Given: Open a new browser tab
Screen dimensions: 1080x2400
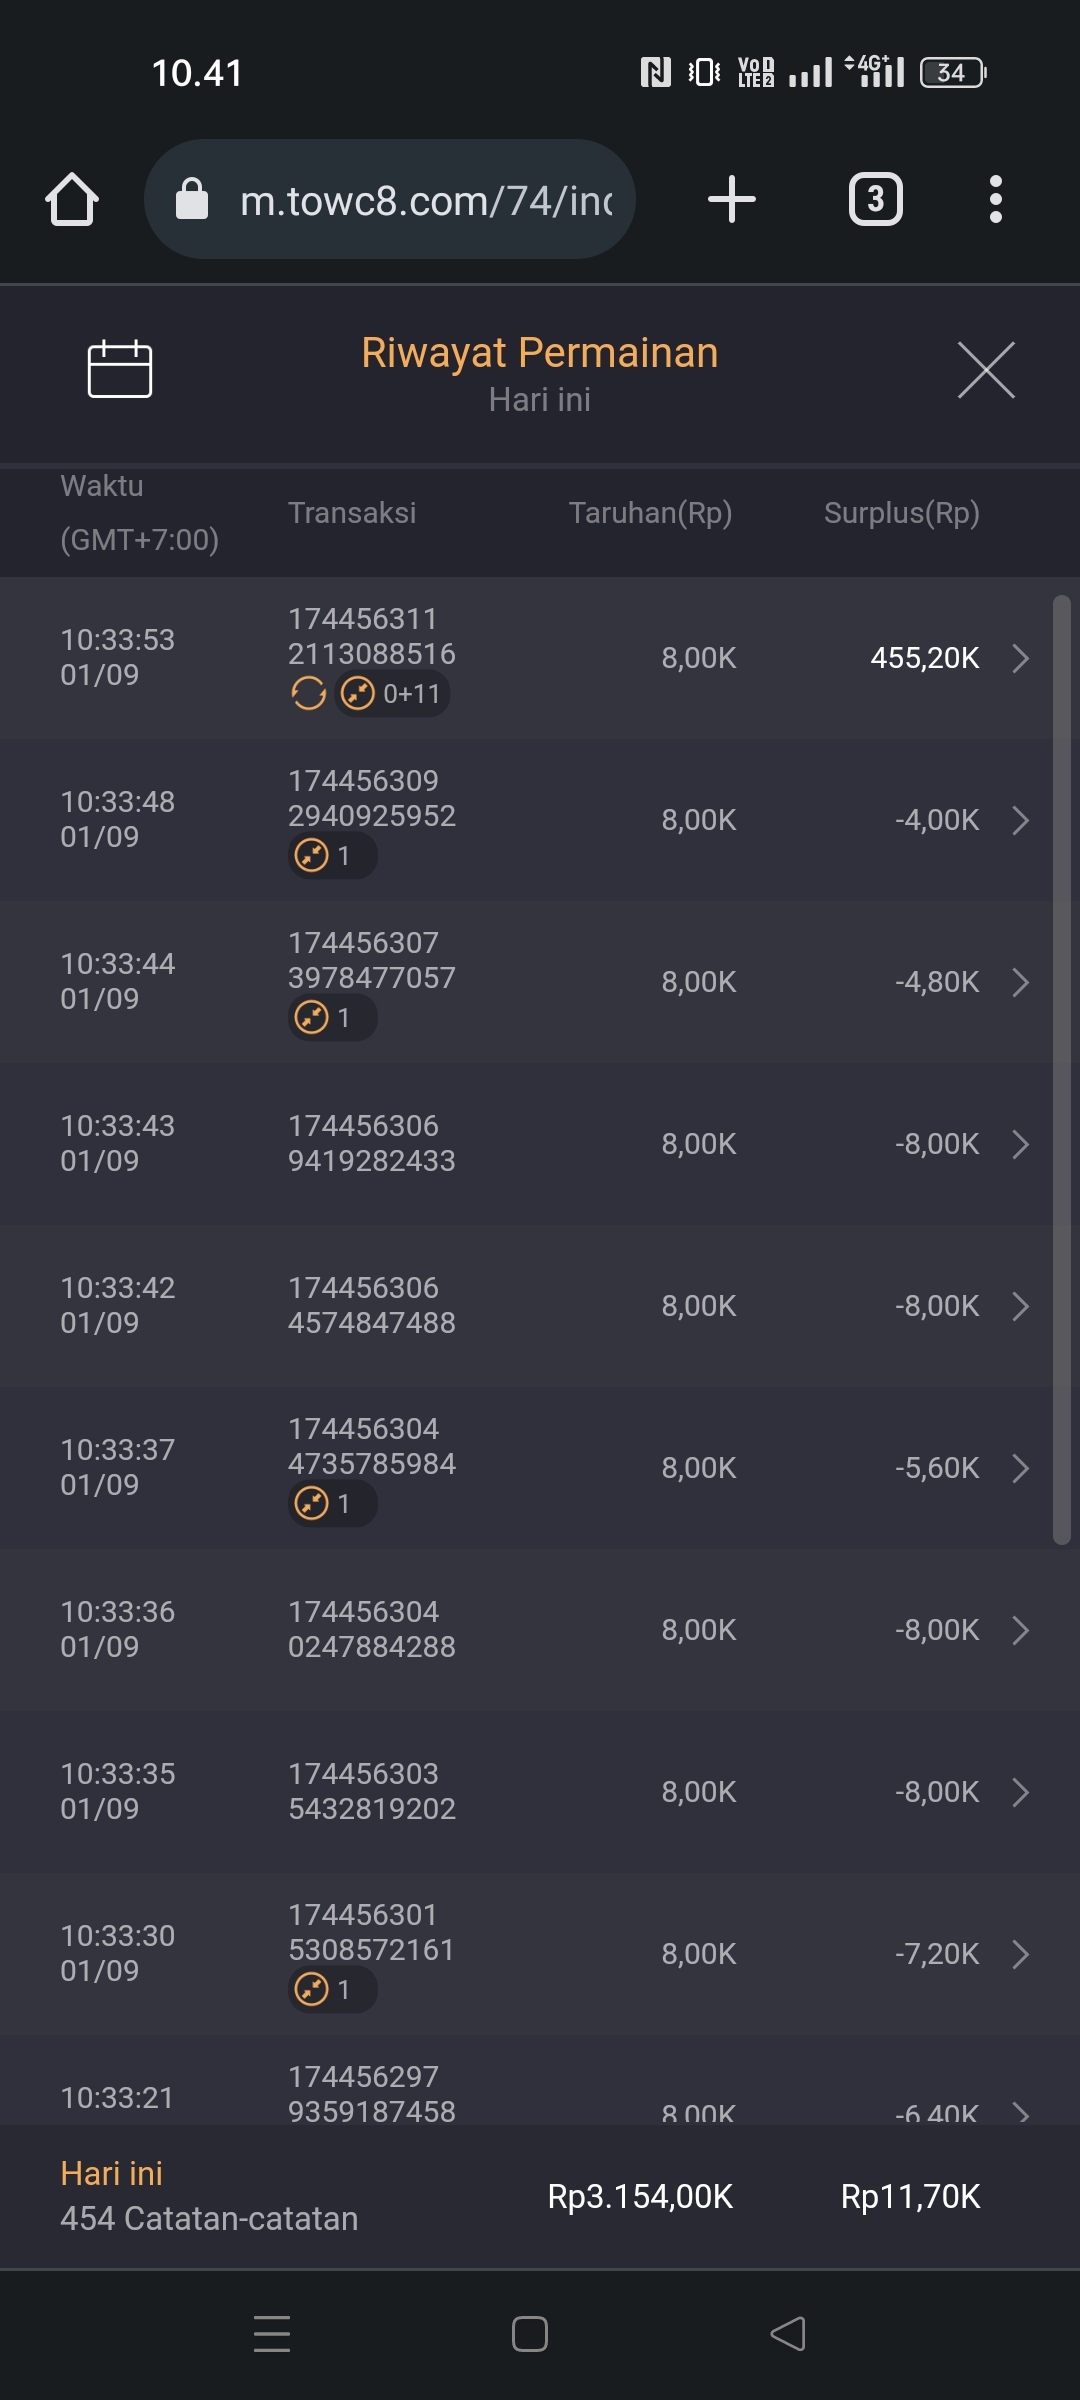Looking at the screenshot, I should point(731,199).
